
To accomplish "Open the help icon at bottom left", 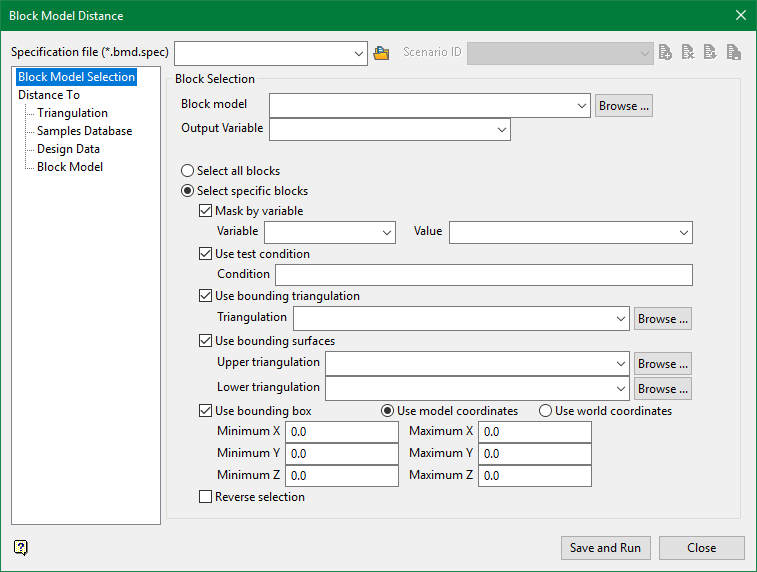I will [20, 547].
